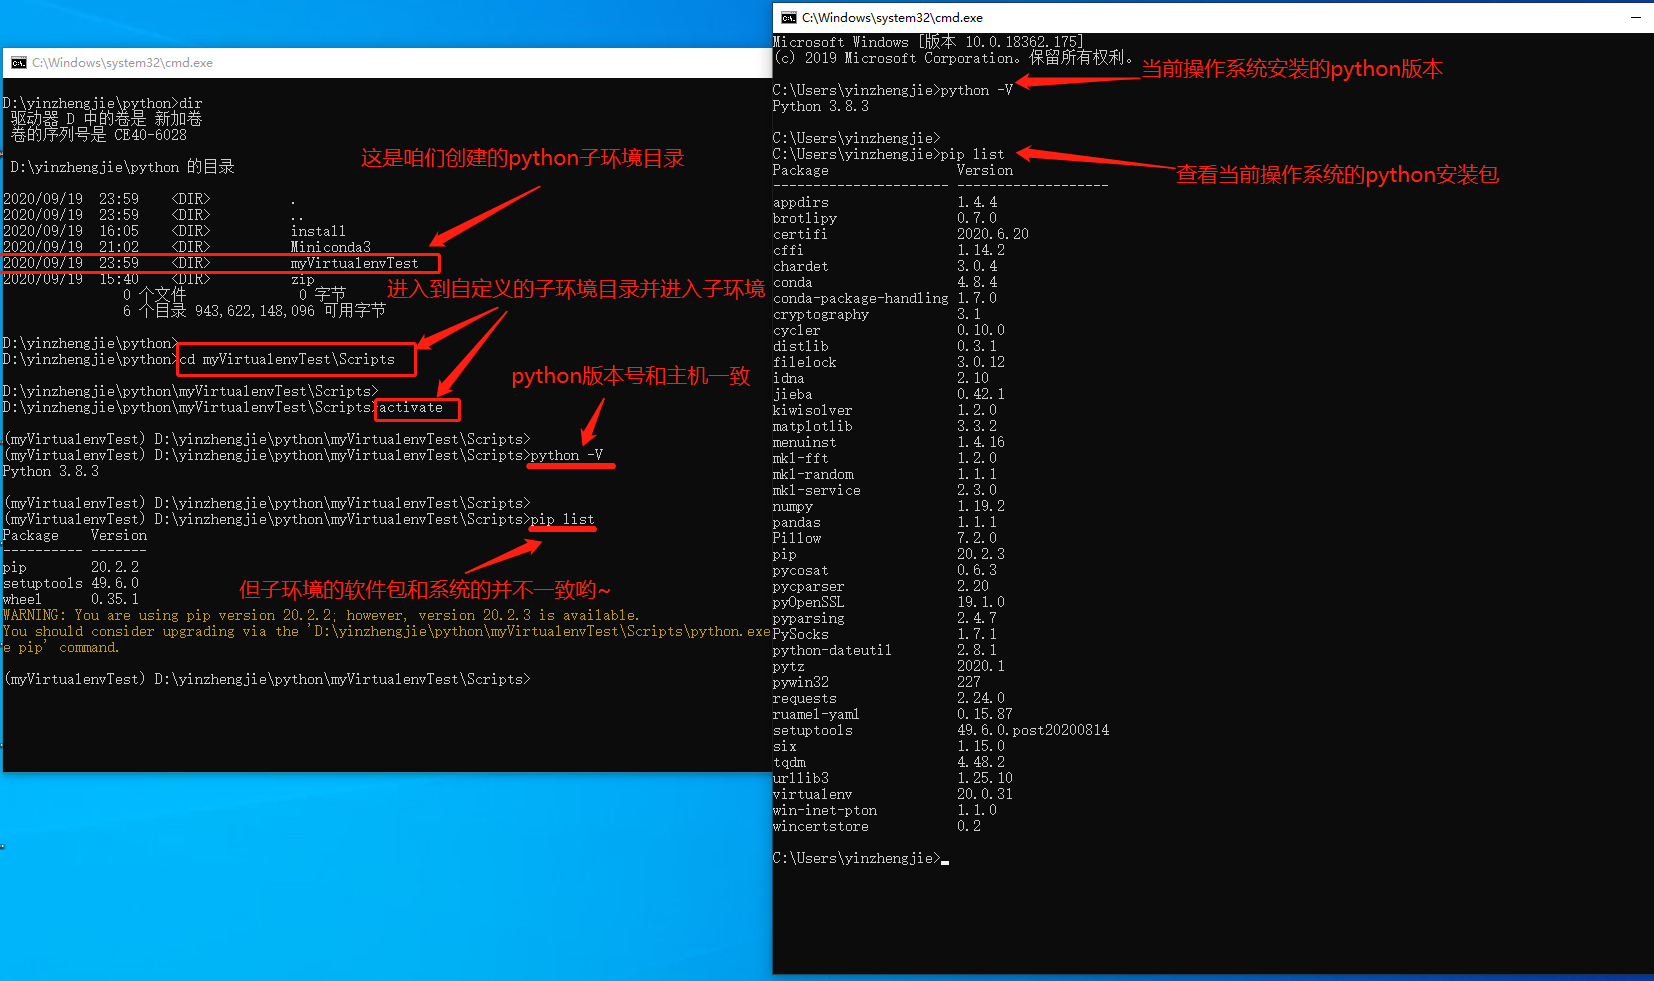Screen dimensions: 1654x981
Task: Click the underlined 'pip list' command in the left terminal
Action: [x=562, y=519]
